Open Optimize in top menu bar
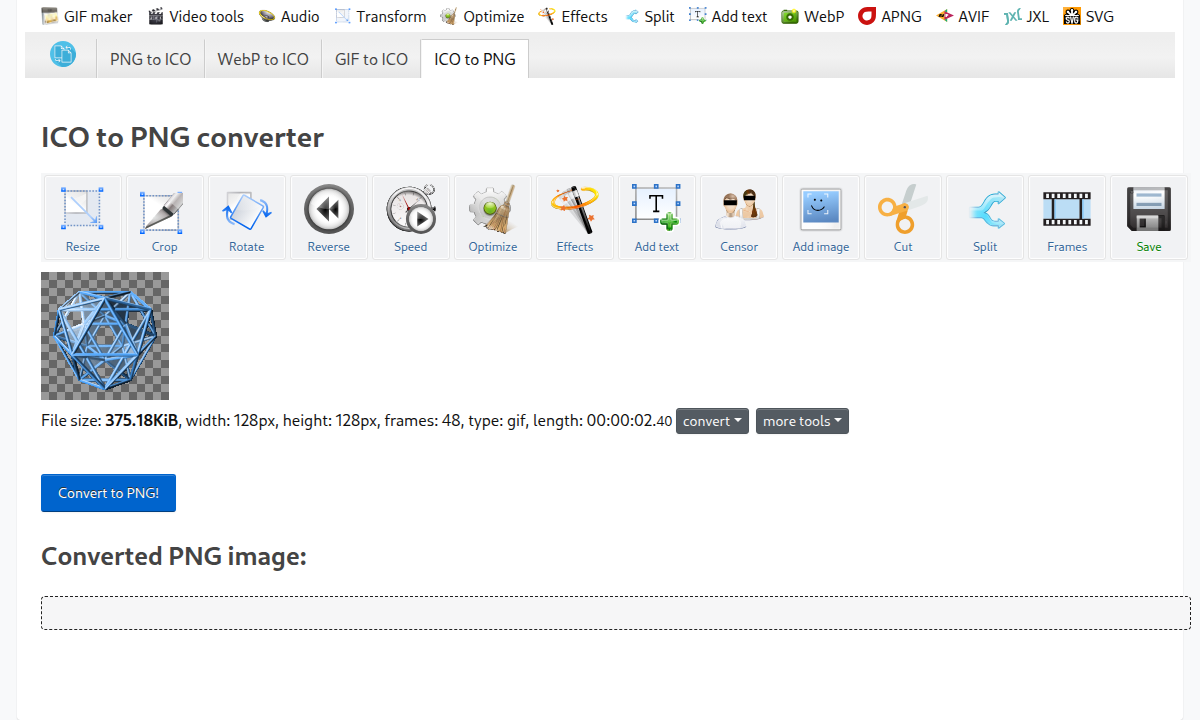The image size is (1200, 720). click(x=483, y=16)
